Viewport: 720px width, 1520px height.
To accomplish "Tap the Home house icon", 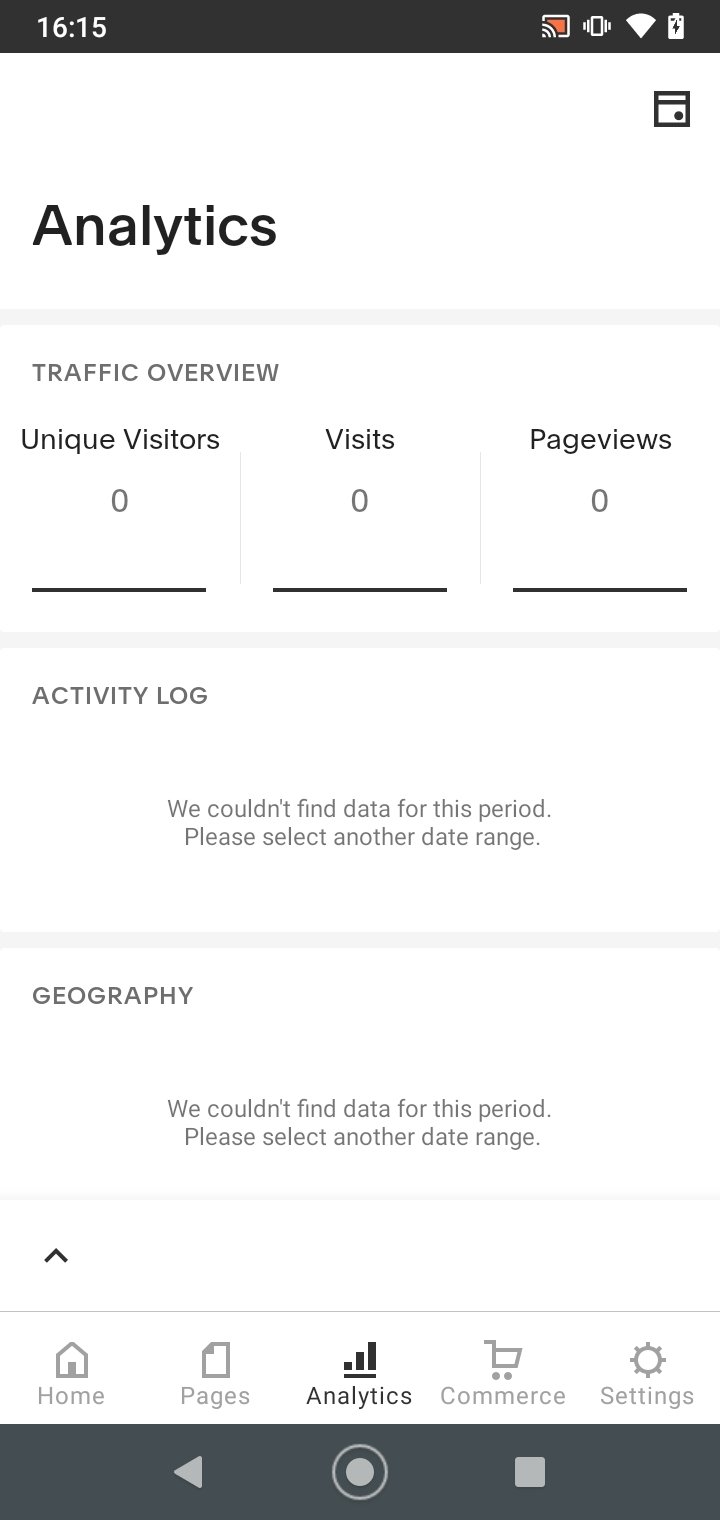I will pos(71,1359).
